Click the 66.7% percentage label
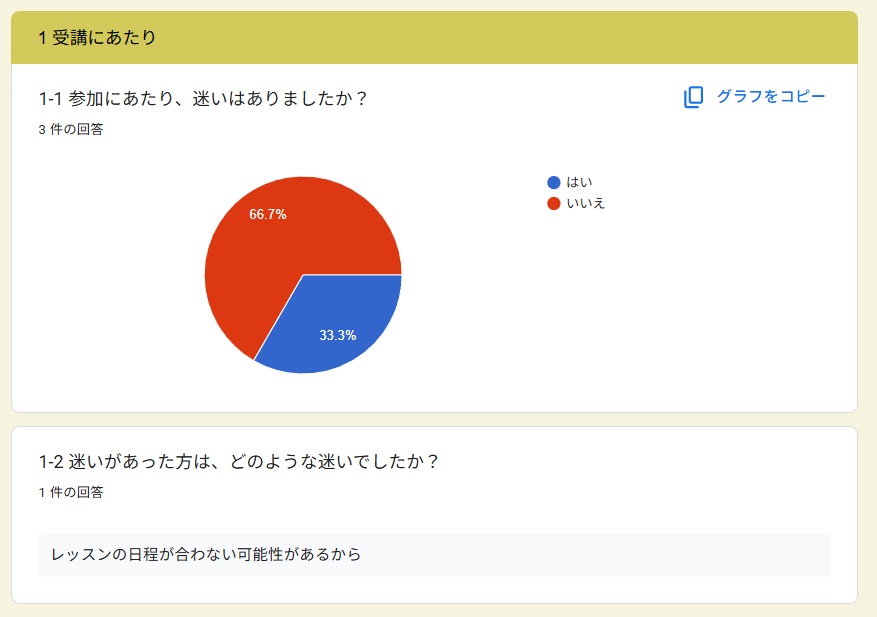Image resolution: width=877 pixels, height=617 pixels. [268, 214]
